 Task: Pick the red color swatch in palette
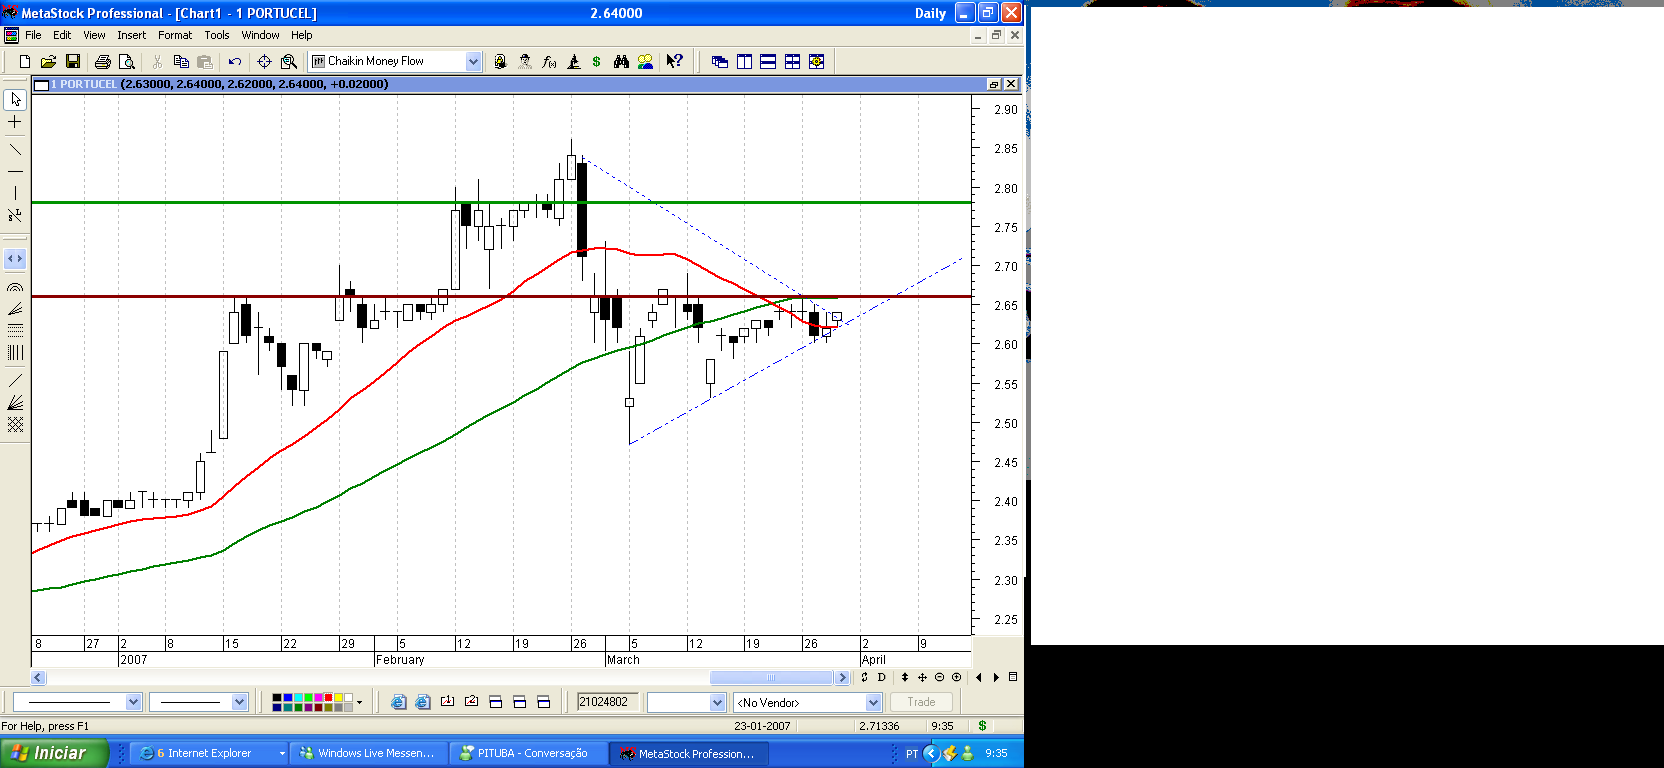point(328,698)
